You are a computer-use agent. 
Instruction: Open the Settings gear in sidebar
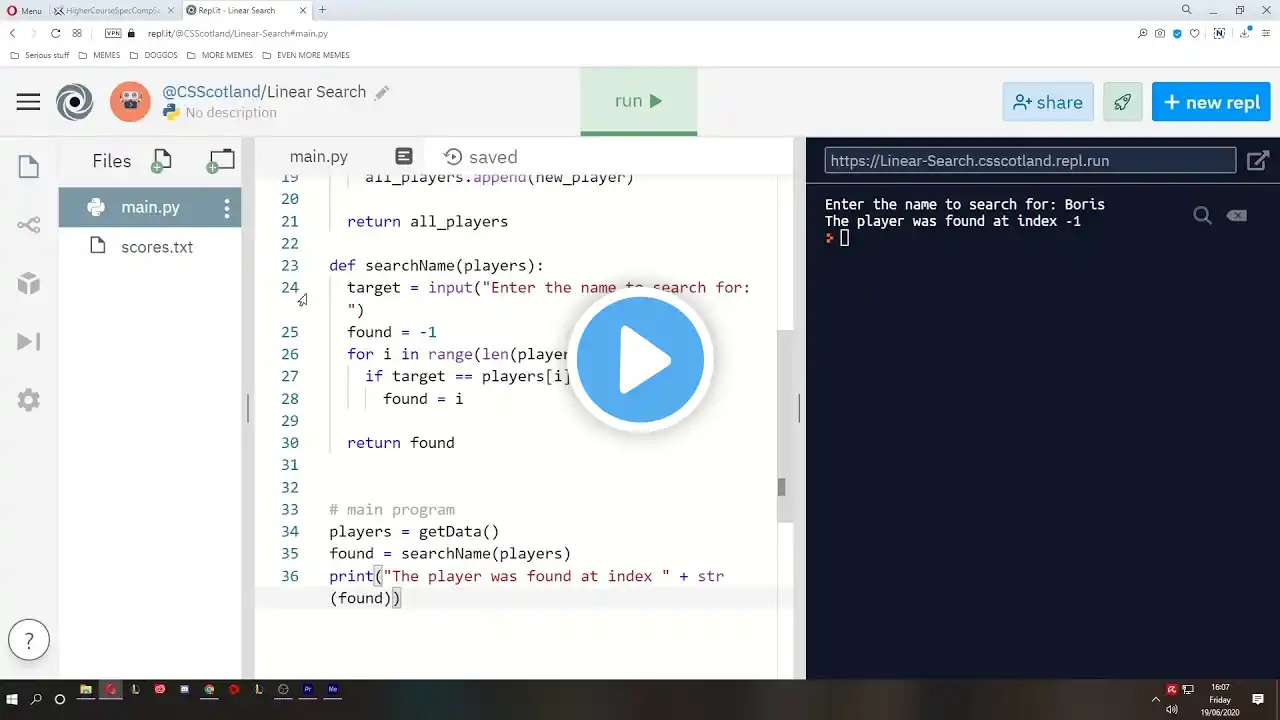click(28, 400)
